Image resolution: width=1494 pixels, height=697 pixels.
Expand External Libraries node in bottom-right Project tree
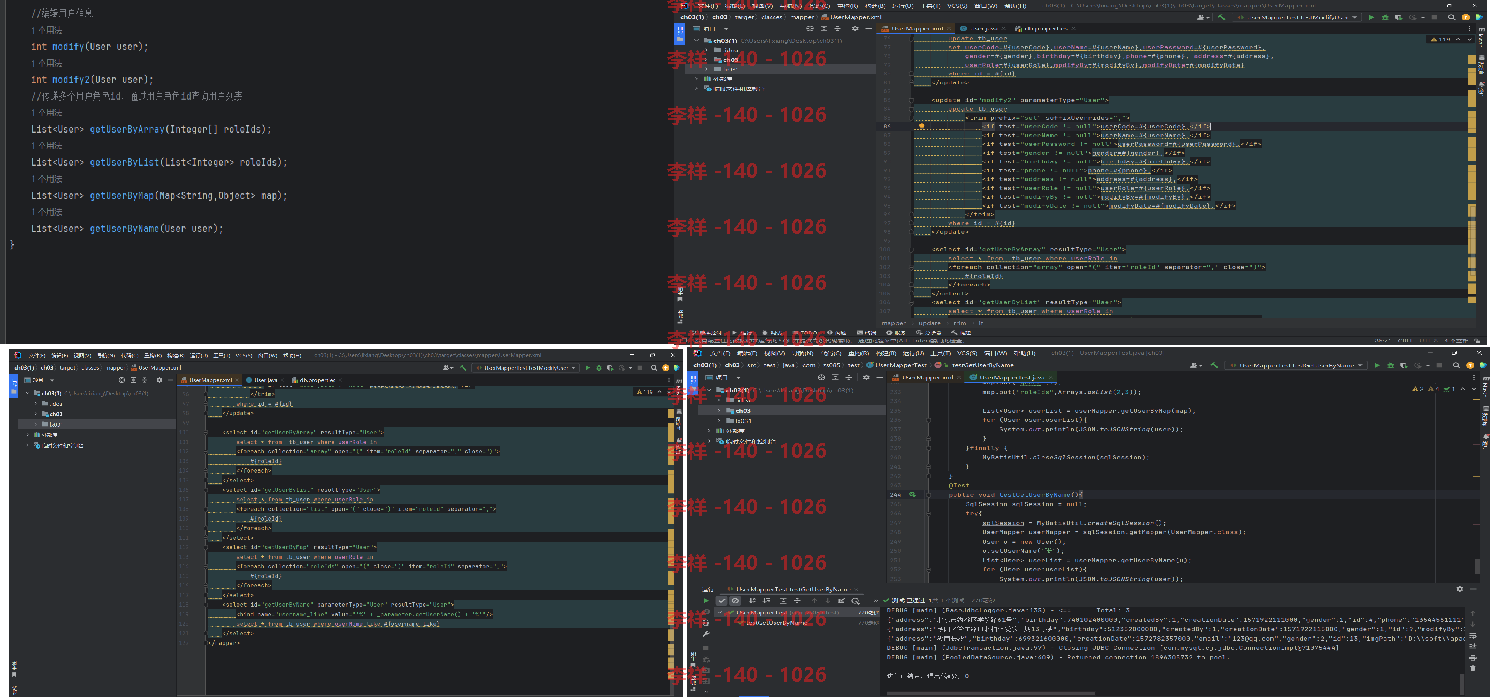click(709, 431)
